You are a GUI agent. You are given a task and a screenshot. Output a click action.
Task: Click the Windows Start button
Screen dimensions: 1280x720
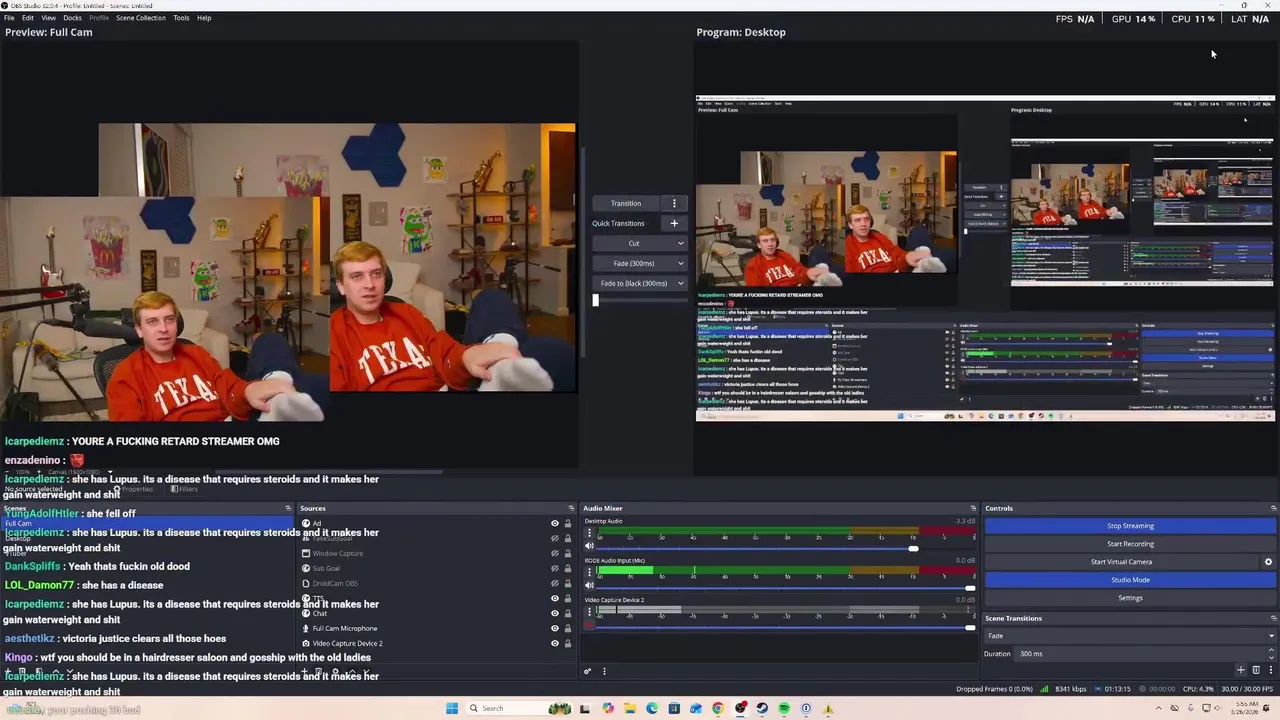point(452,708)
